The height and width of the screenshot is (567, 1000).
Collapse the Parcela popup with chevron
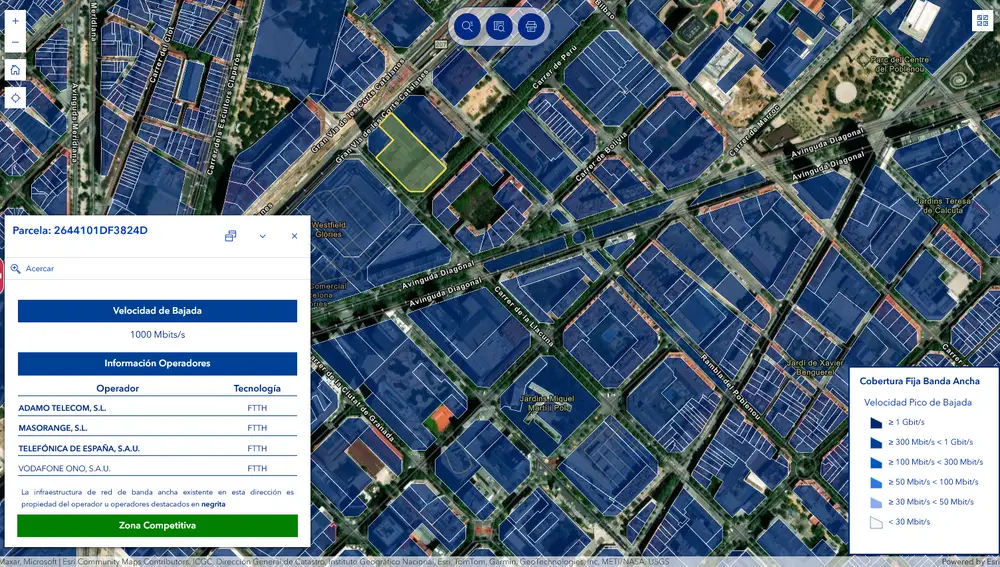[262, 236]
